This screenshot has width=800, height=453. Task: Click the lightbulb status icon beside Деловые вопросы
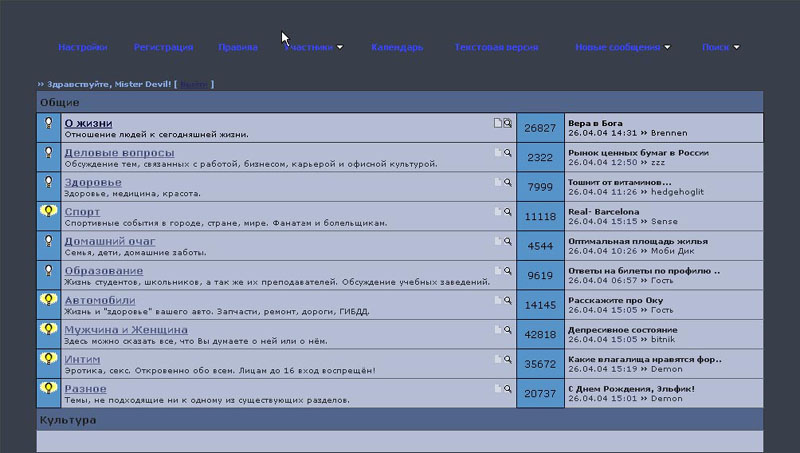pyautogui.click(x=47, y=154)
